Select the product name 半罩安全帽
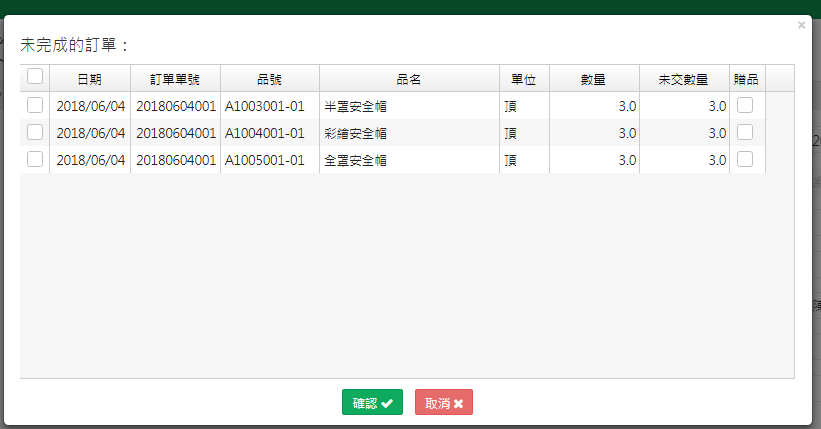Screen dimensions: 821x429 coord(356,106)
